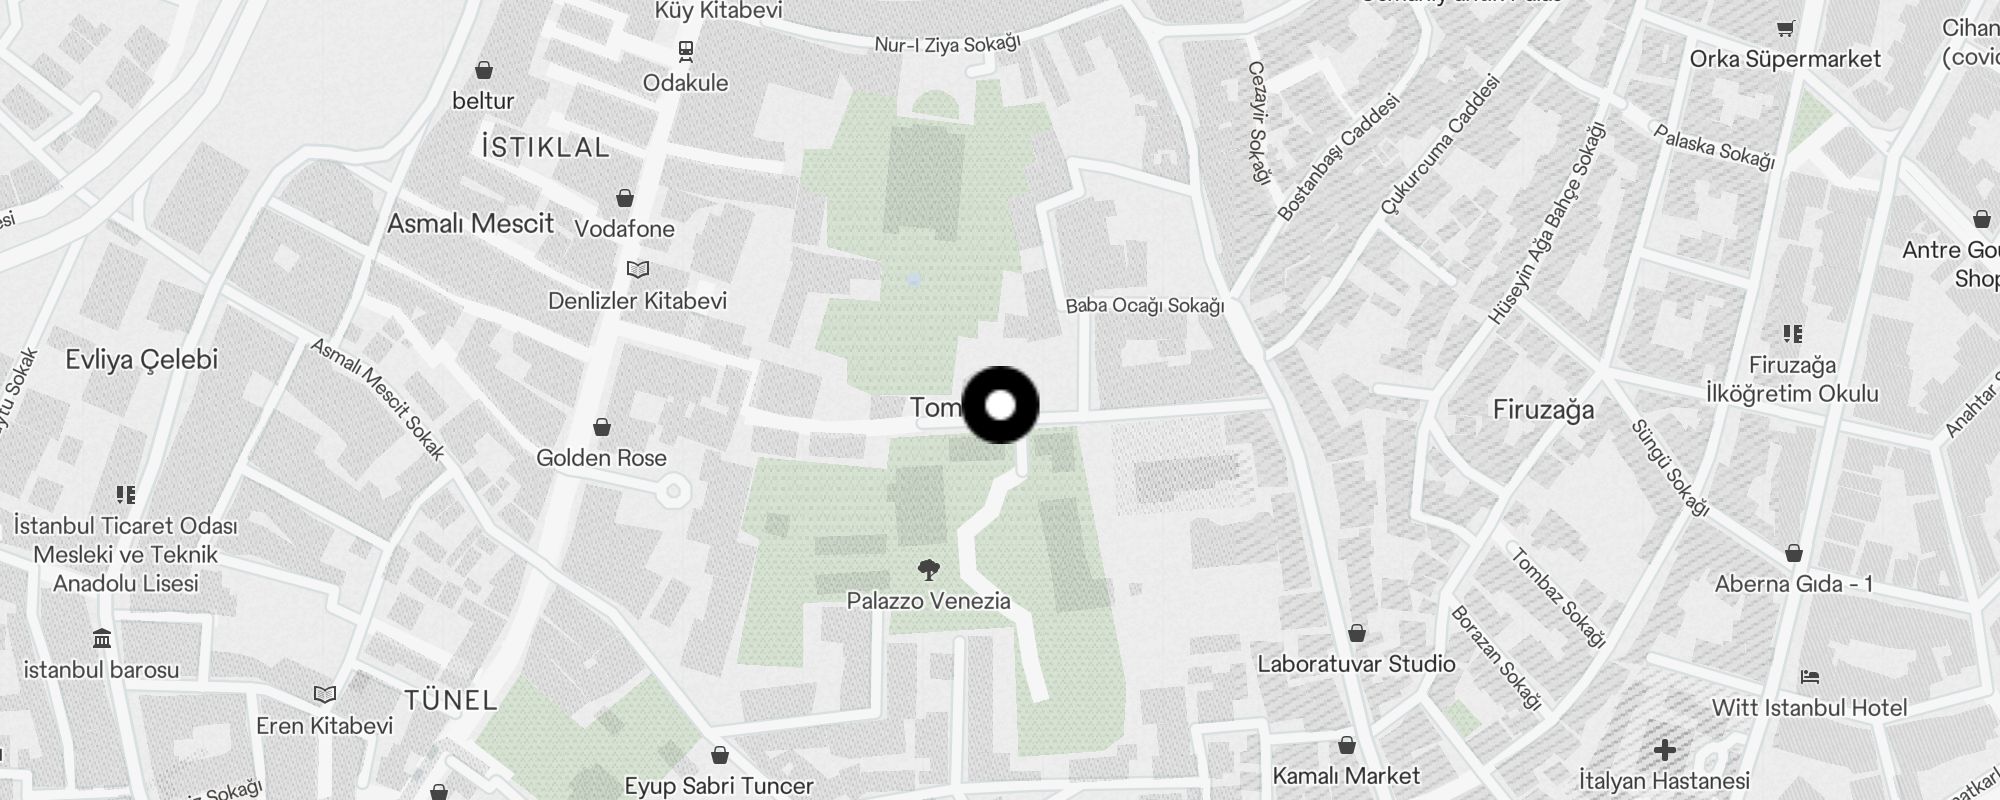Click the İtalyan Hastanesi hospital cross icon

[x=1665, y=749]
